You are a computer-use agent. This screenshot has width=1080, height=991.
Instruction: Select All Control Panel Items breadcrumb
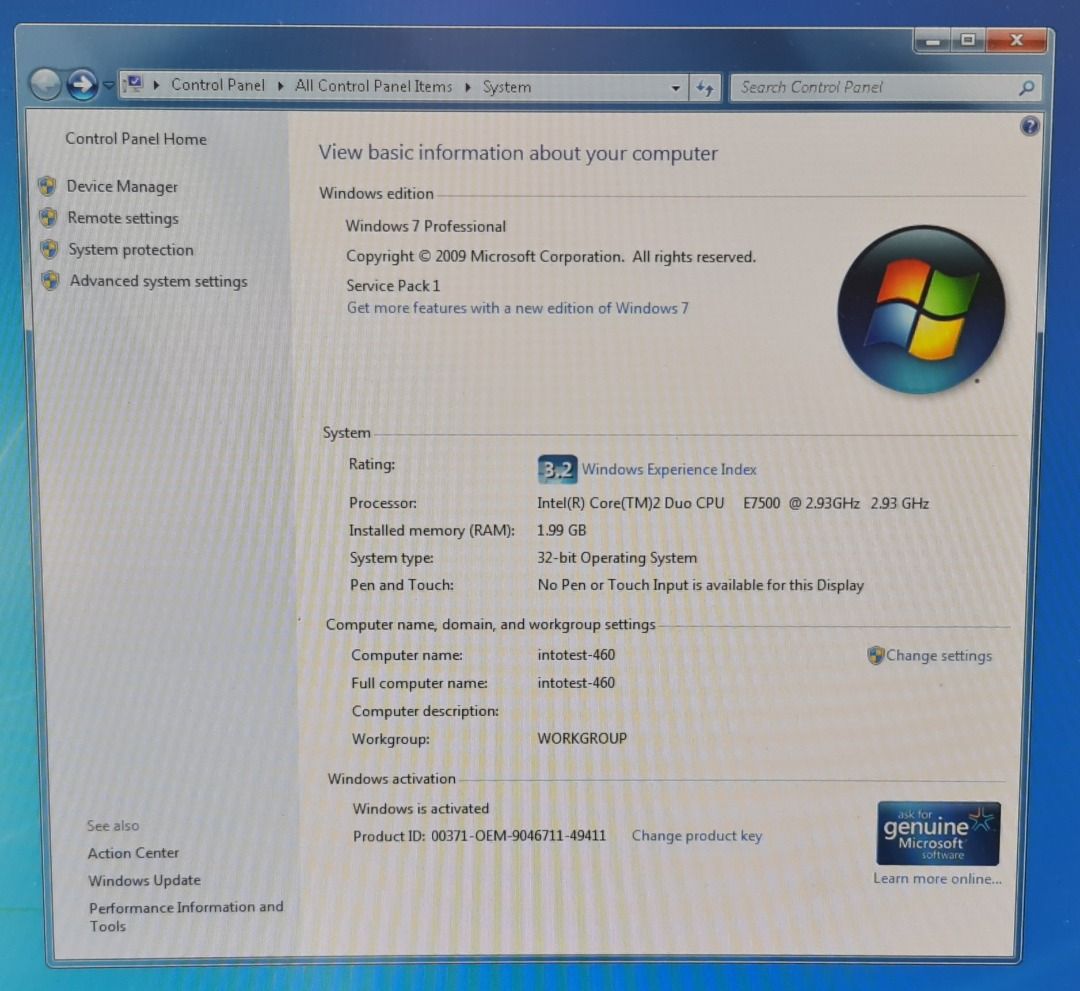pyautogui.click(x=373, y=87)
